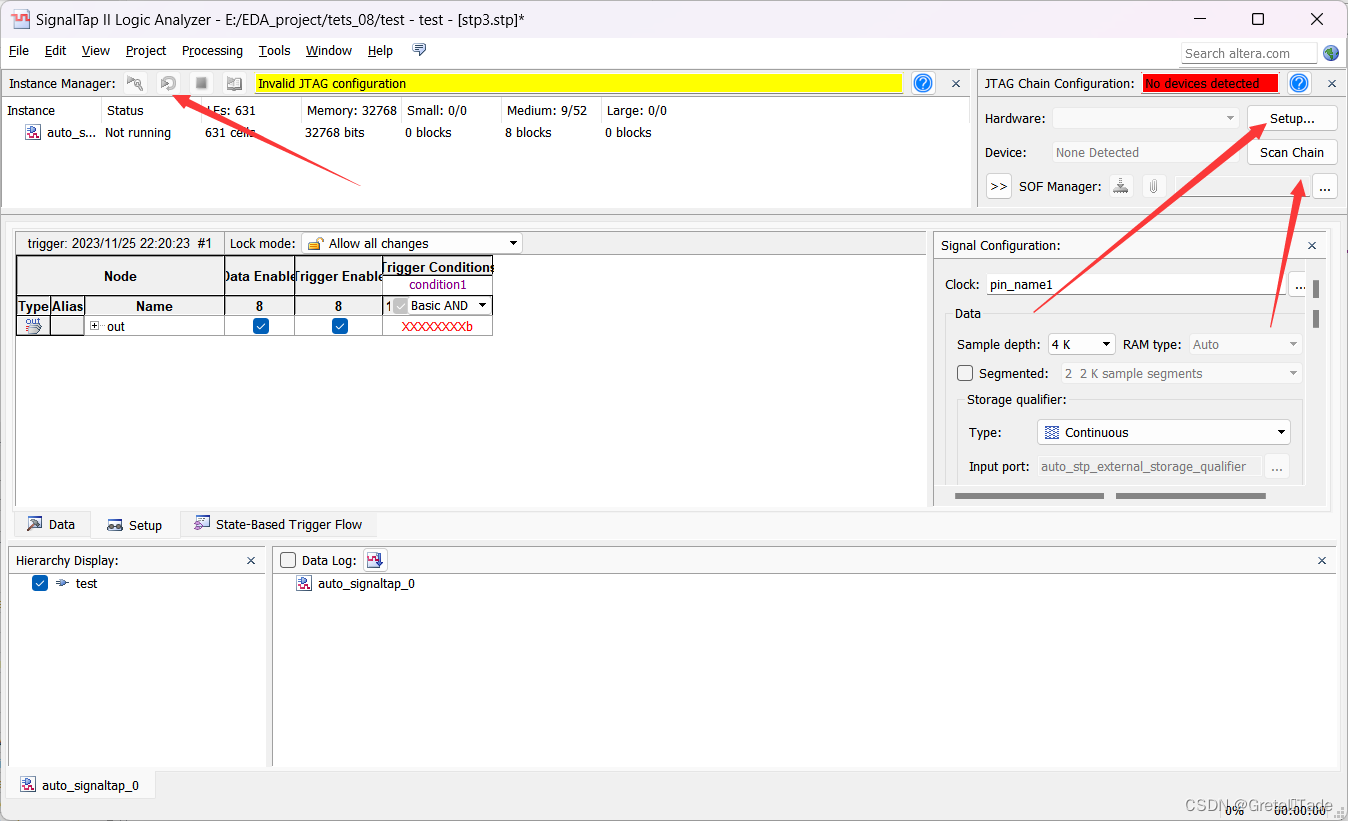Close the Instance Manager pane

click(956, 83)
